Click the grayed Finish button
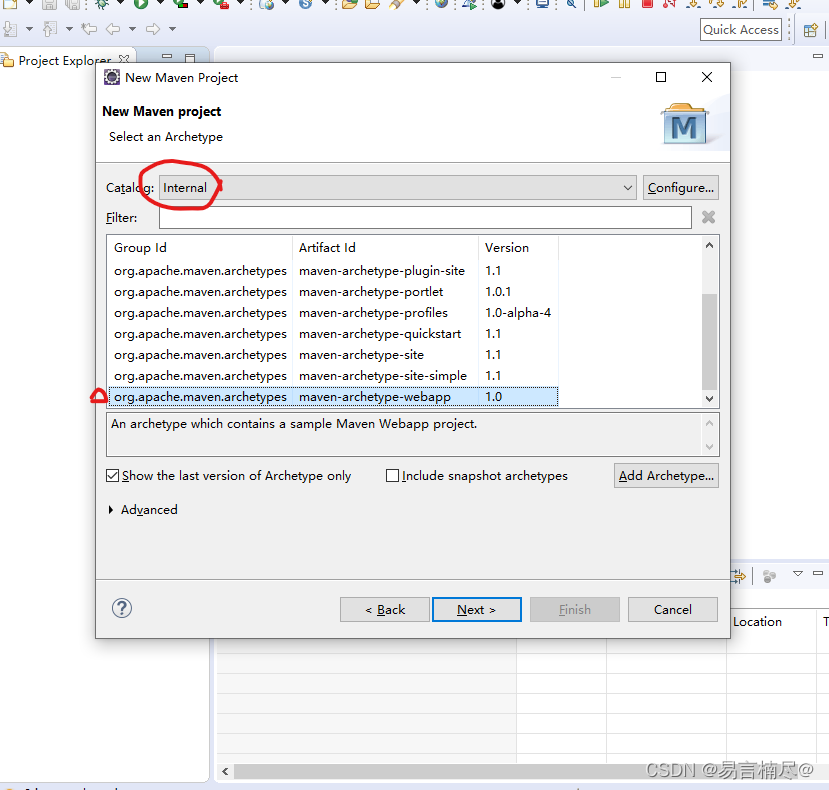The width and height of the screenshot is (829, 790). pyautogui.click(x=575, y=610)
